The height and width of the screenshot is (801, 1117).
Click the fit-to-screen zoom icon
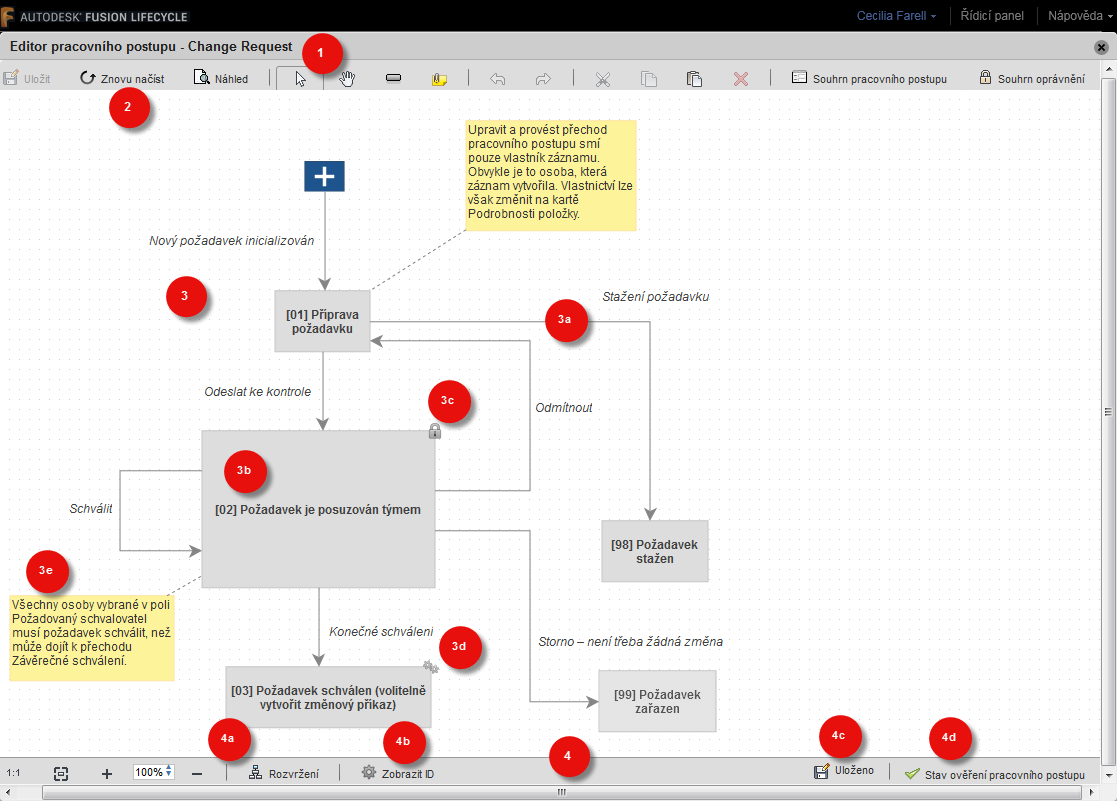point(61,773)
